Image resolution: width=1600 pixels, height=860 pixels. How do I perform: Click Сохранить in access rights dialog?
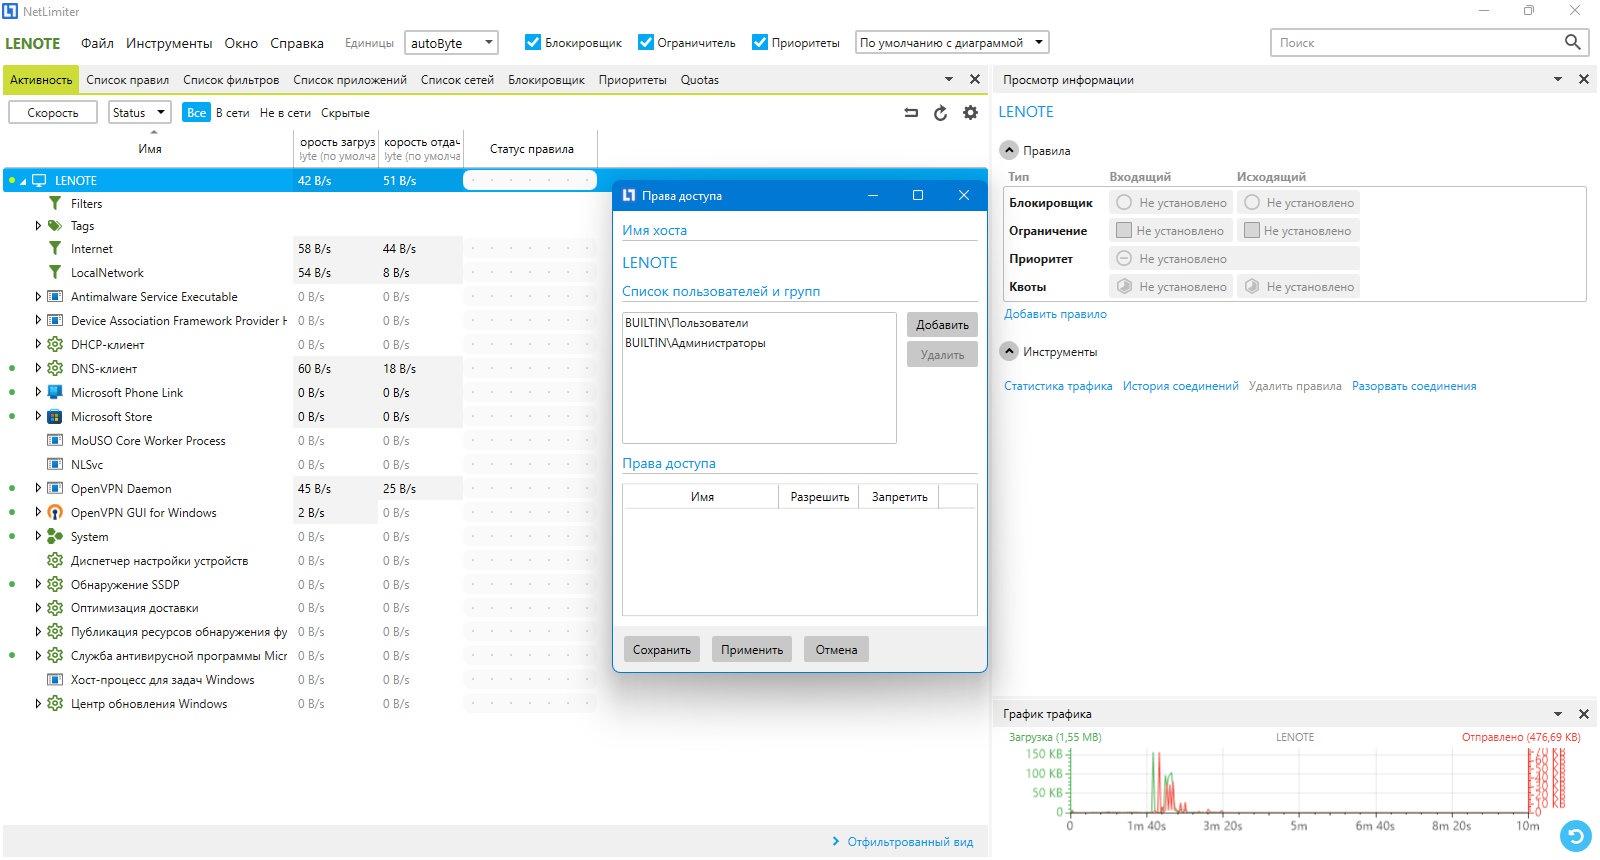coord(662,649)
